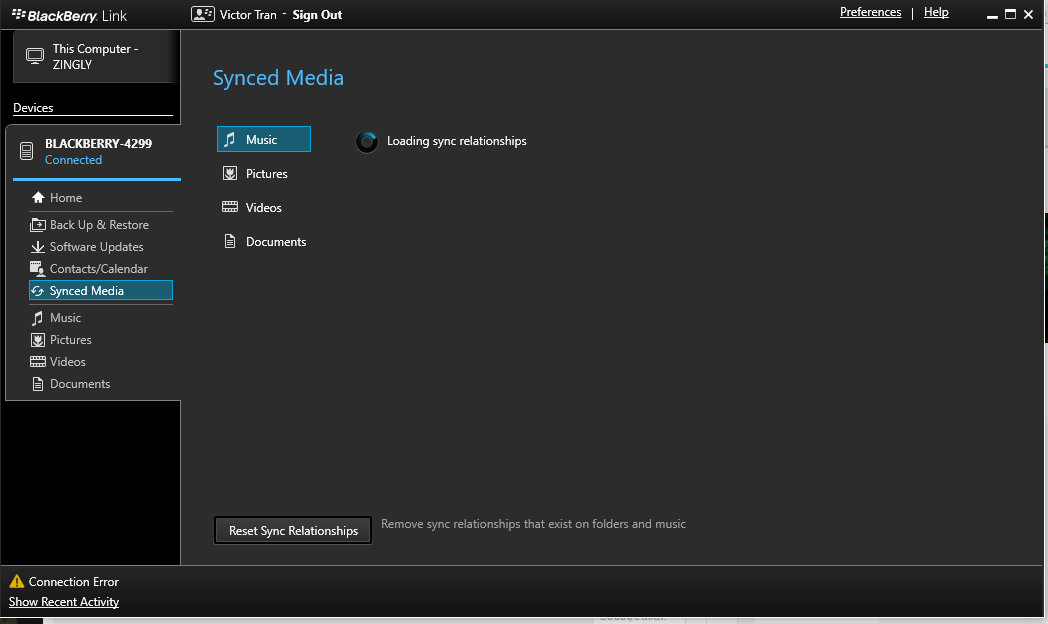This screenshot has width=1048, height=624.
Task: Click the sidebar Pictures icon
Action: click(x=38, y=340)
